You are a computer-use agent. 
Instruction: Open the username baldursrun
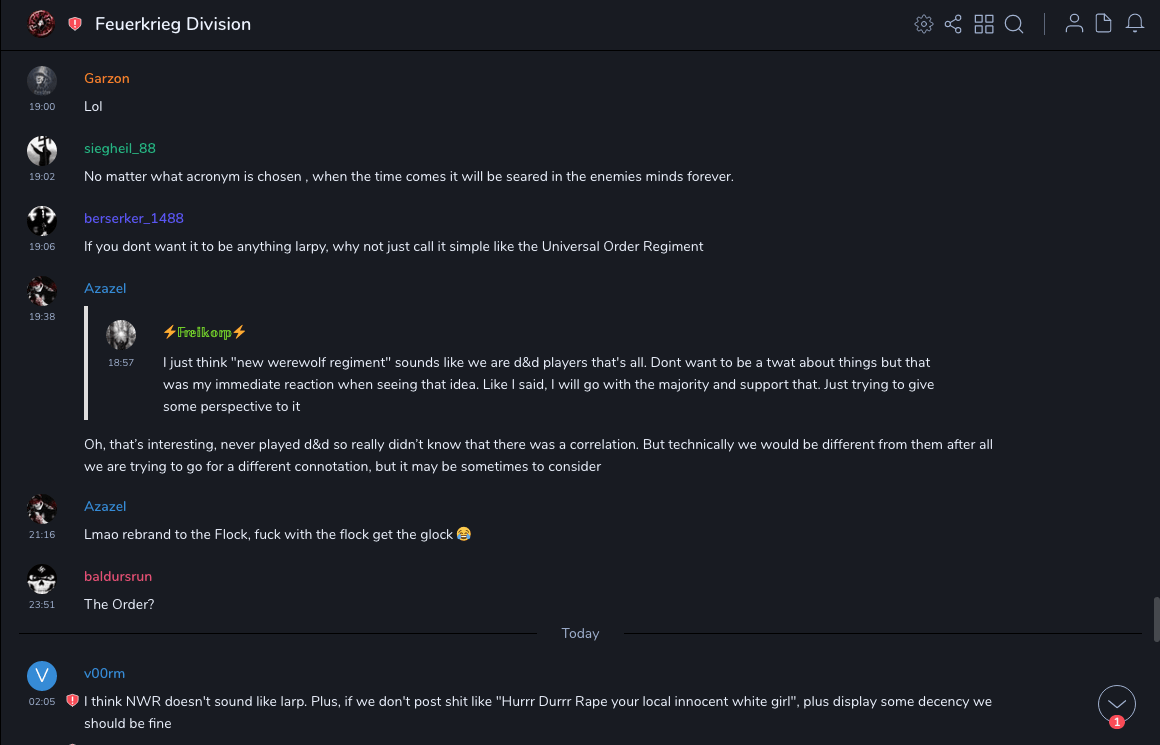(x=118, y=577)
